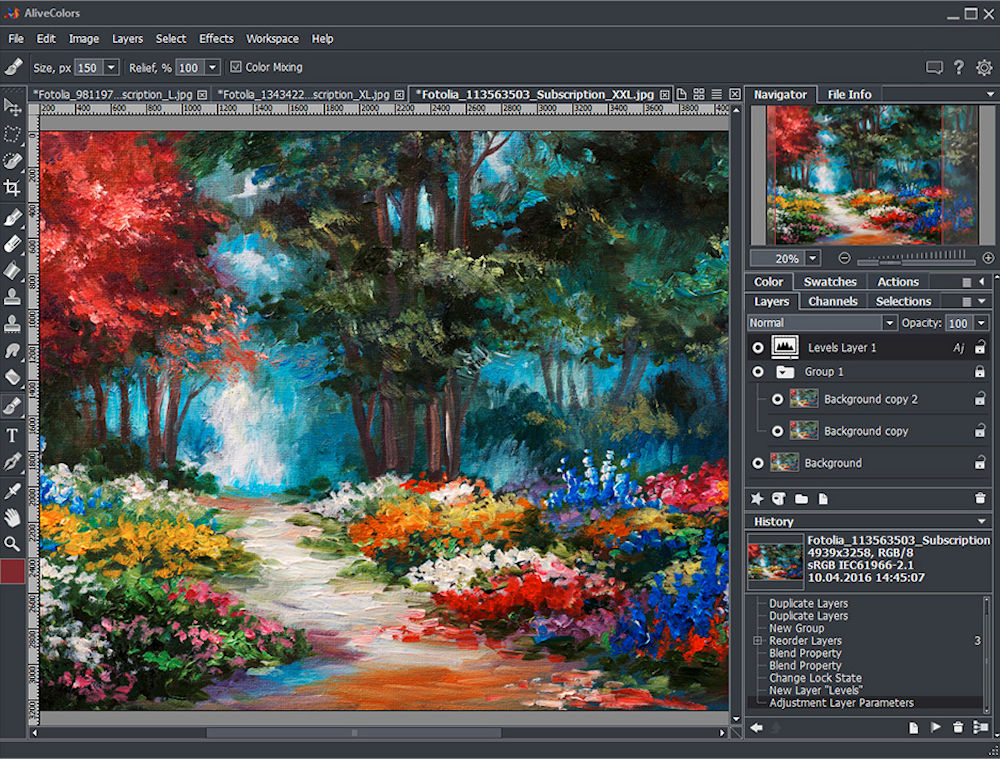Select the Text tool
Screen dimensions: 1000x759
tap(13, 435)
